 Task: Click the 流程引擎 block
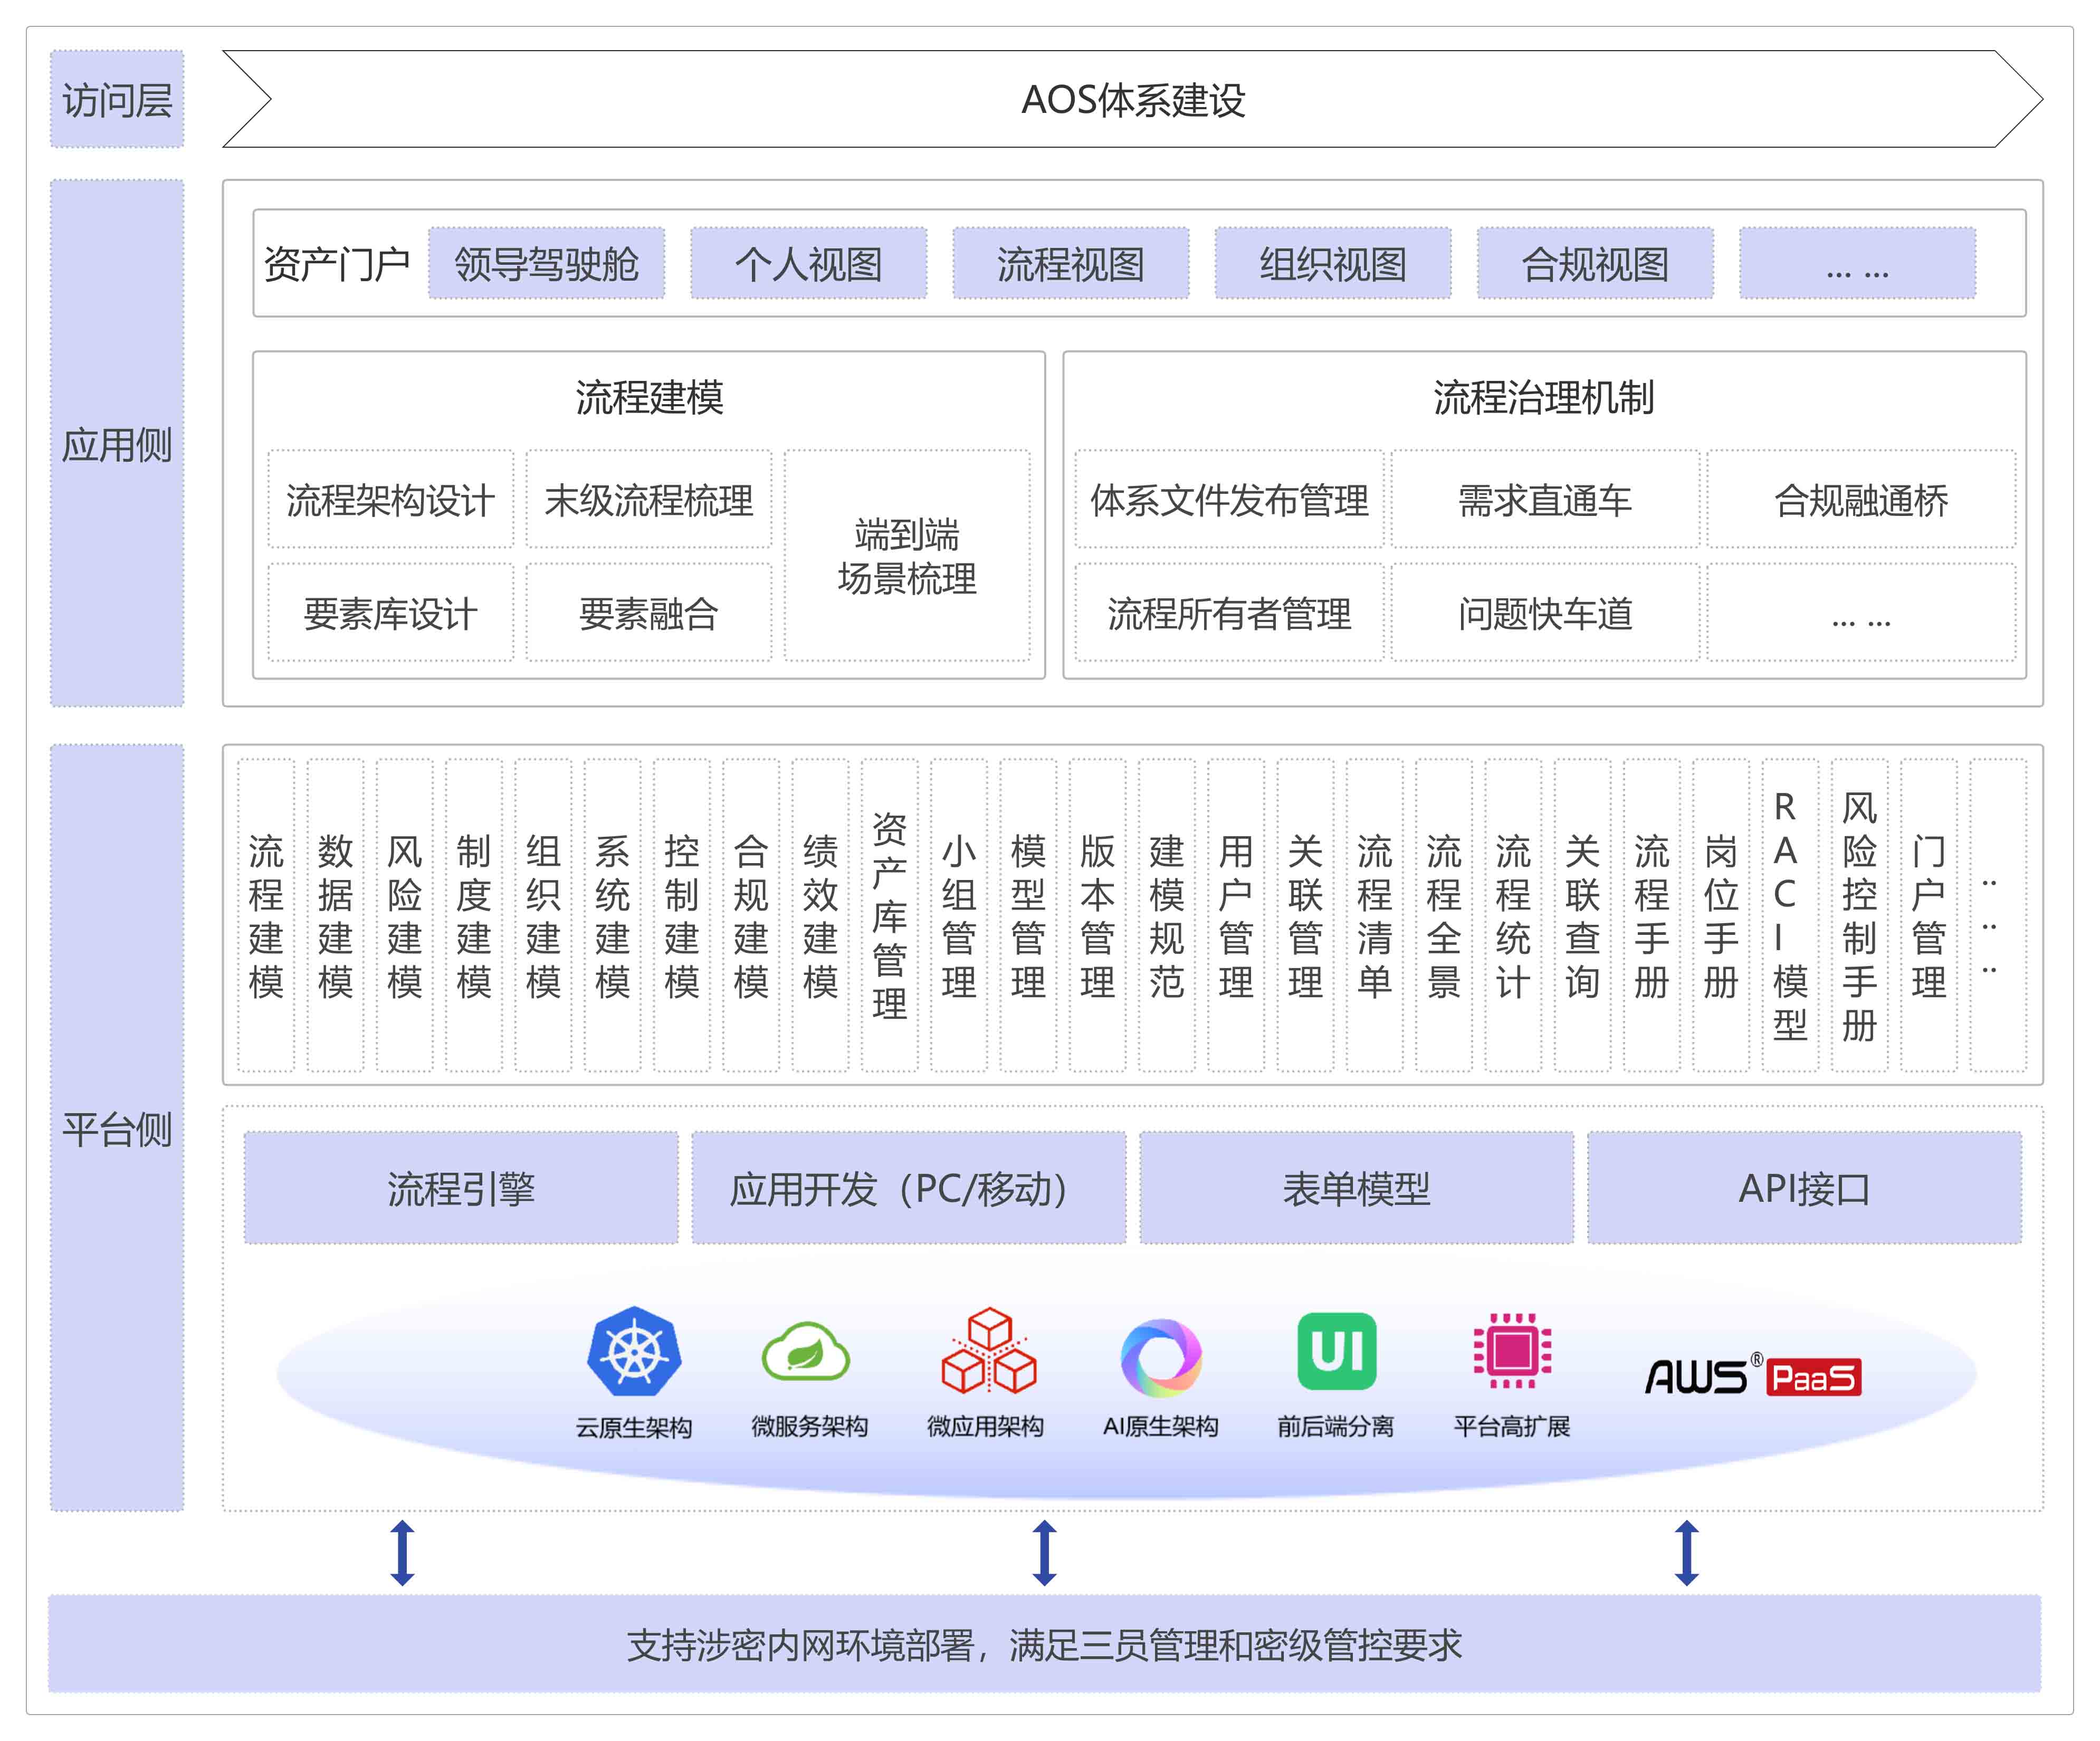pyautogui.click(x=461, y=1188)
